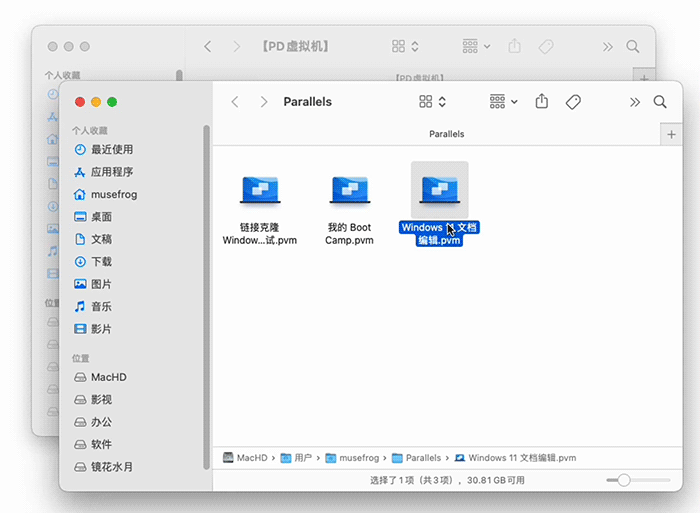Click Parallels in the path bar
This screenshot has width=700, height=513.
pyautogui.click(x=416, y=458)
